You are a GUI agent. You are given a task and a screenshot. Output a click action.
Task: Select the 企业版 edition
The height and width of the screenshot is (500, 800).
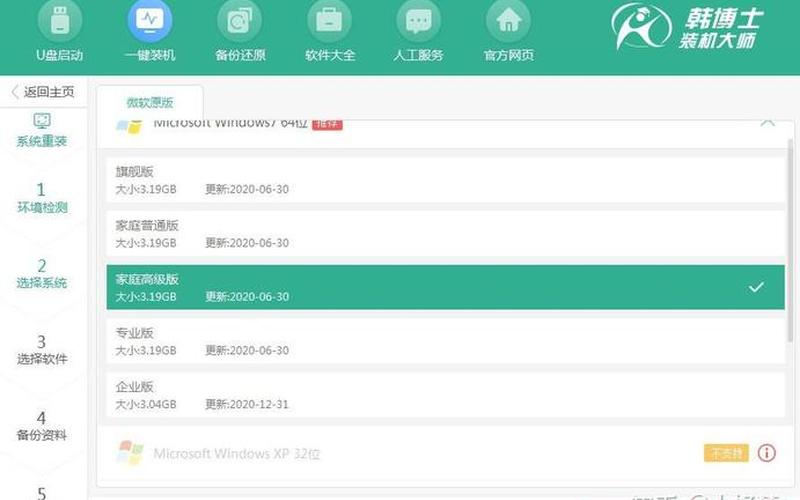tap(445, 395)
